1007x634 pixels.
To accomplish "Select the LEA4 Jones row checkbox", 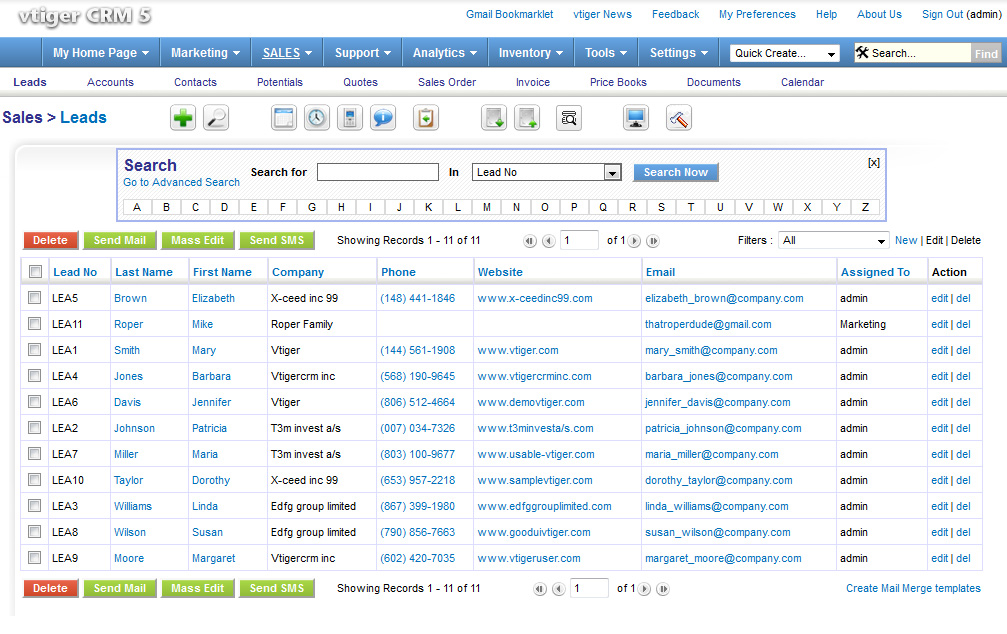I will [x=35, y=376].
